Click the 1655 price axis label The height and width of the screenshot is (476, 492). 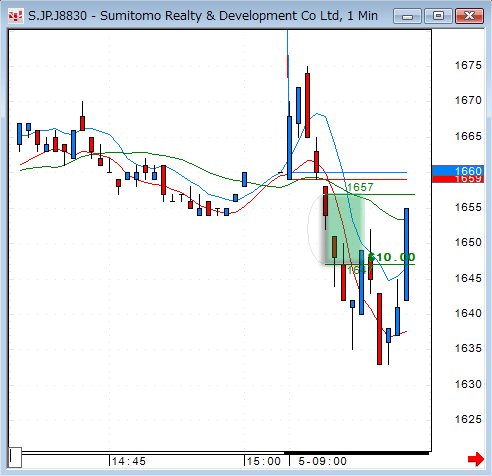[468, 207]
